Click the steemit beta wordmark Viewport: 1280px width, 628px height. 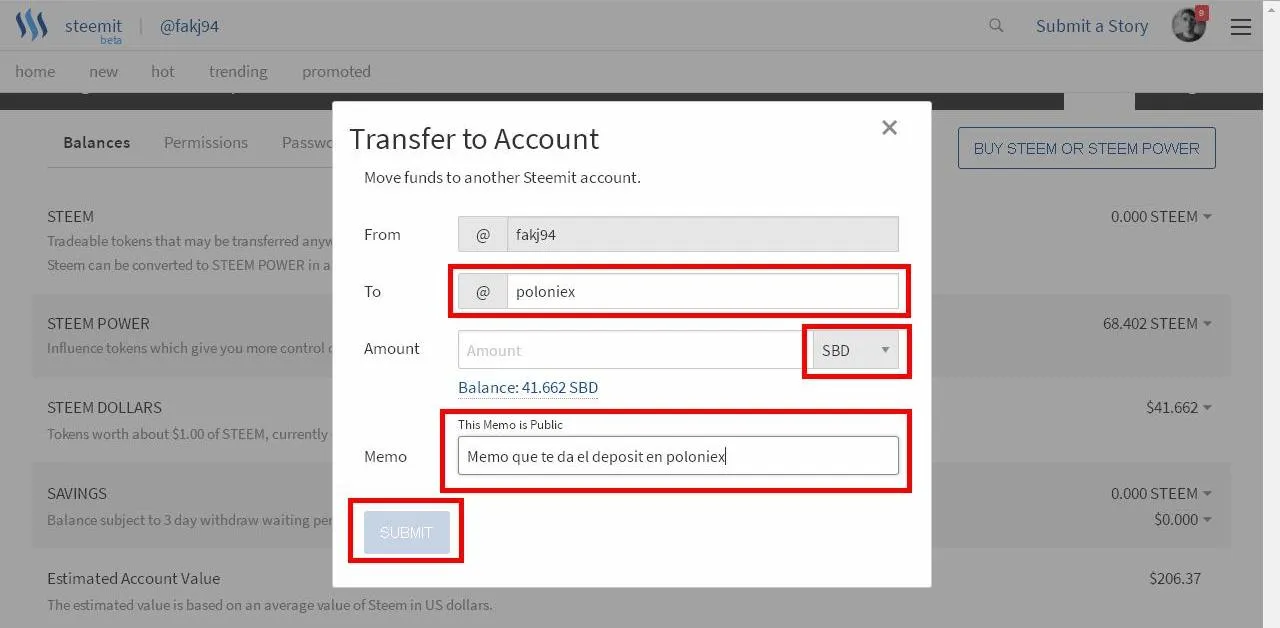click(x=93, y=29)
